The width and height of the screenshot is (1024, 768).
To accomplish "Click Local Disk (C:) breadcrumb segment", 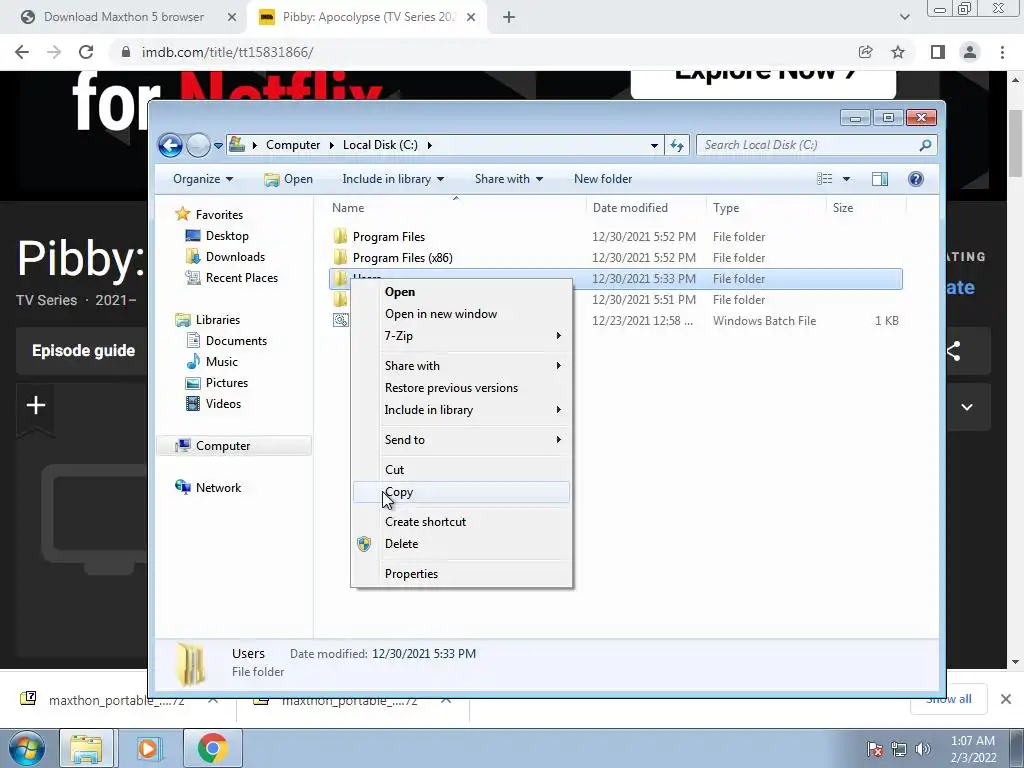I will coord(380,145).
